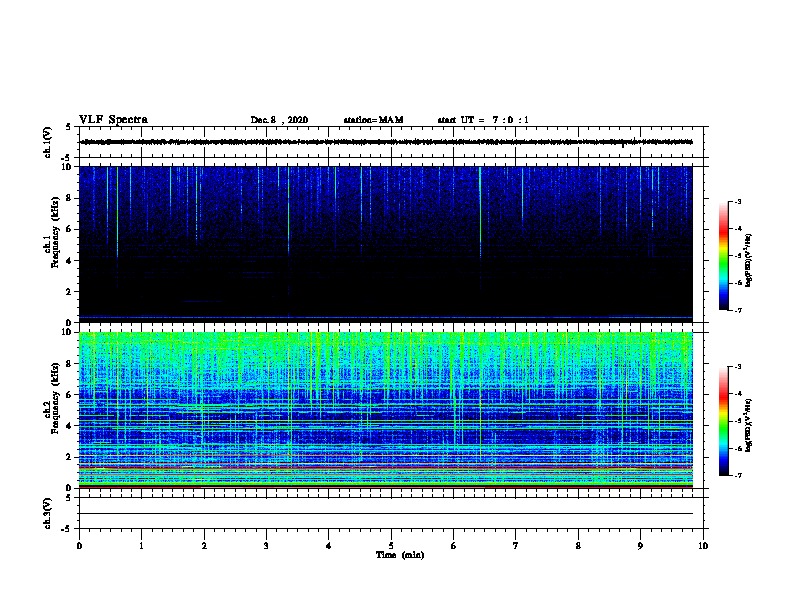This screenshot has height=612, width=792.
Task: Click the ch.2 spectrogram color scale bar
Action: [724, 421]
